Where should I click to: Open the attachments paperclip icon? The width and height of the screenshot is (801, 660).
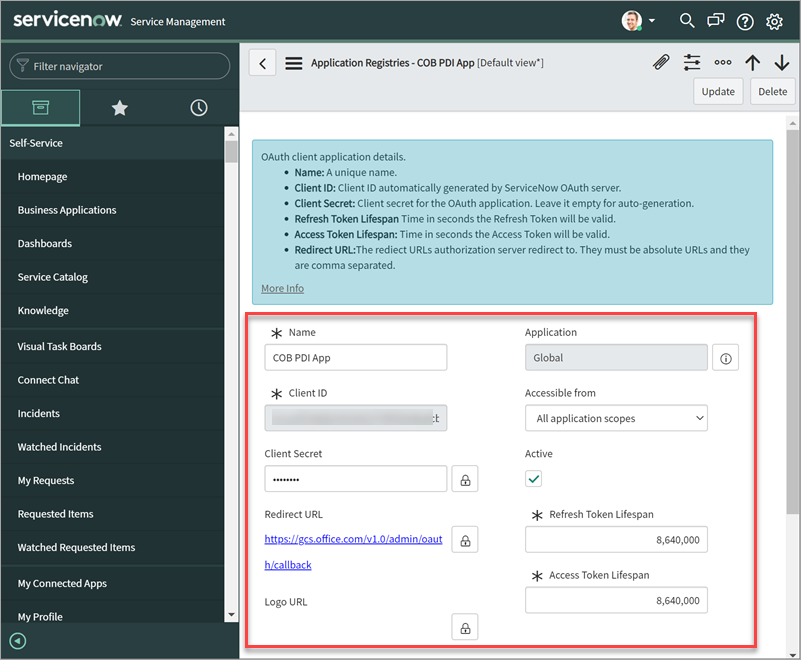(661, 62)
